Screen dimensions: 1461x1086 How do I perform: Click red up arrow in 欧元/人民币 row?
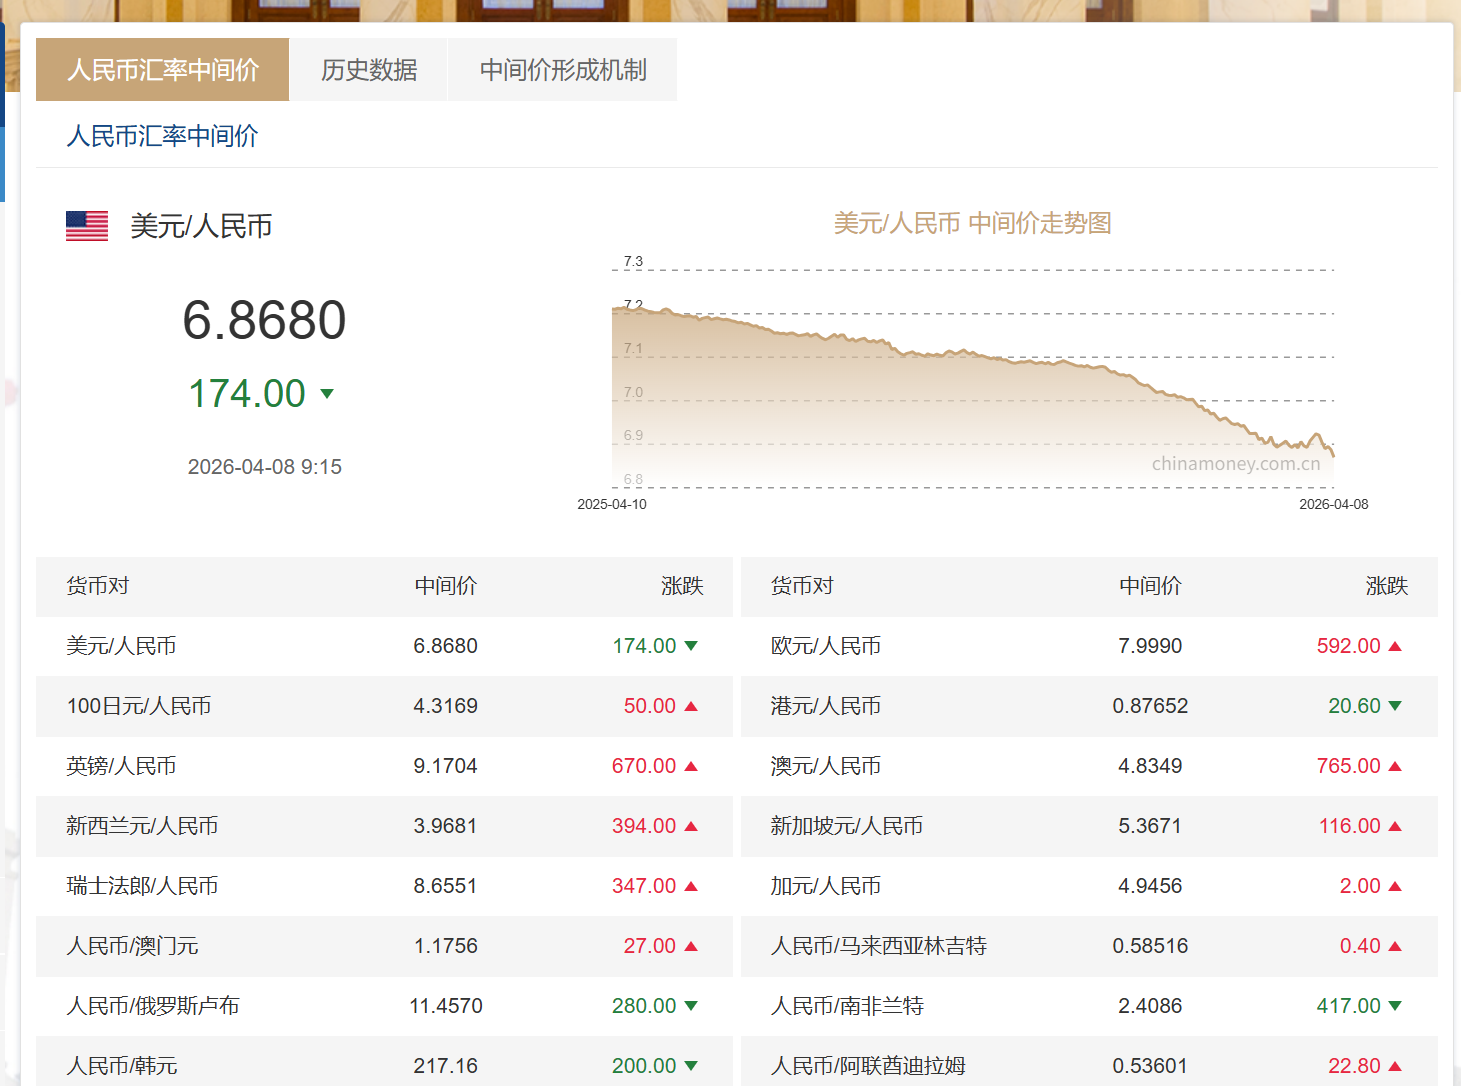tap(1395, 646)
